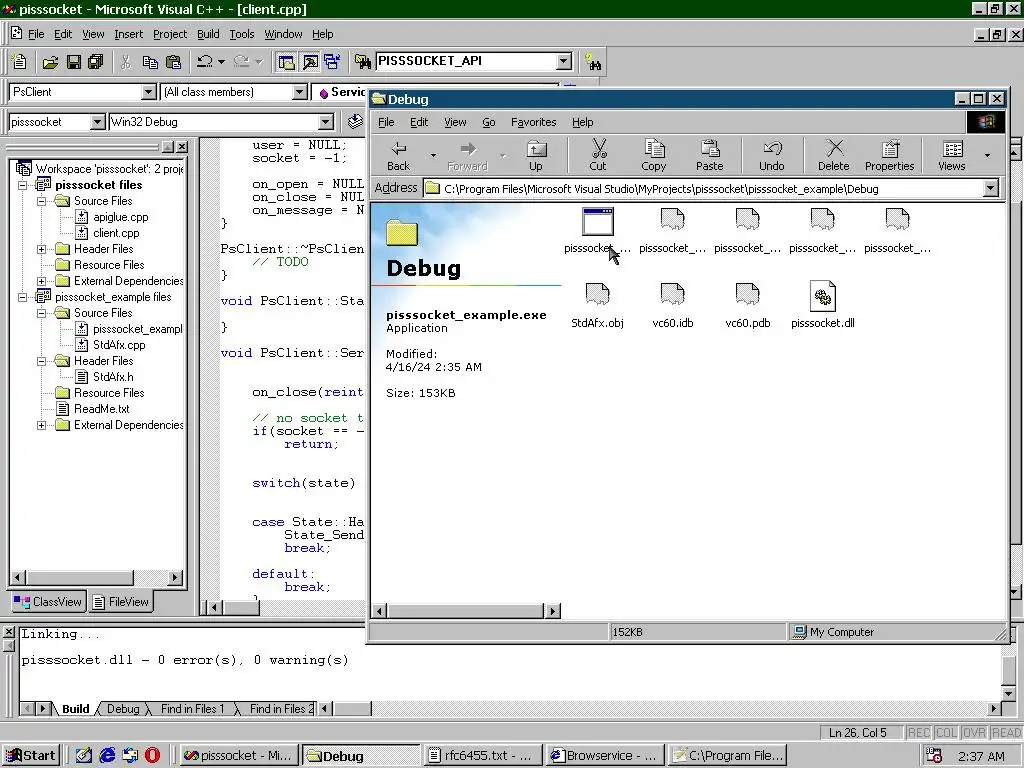
Task: Click the Window List toolbar icon
Action: (x=332, y=62)
